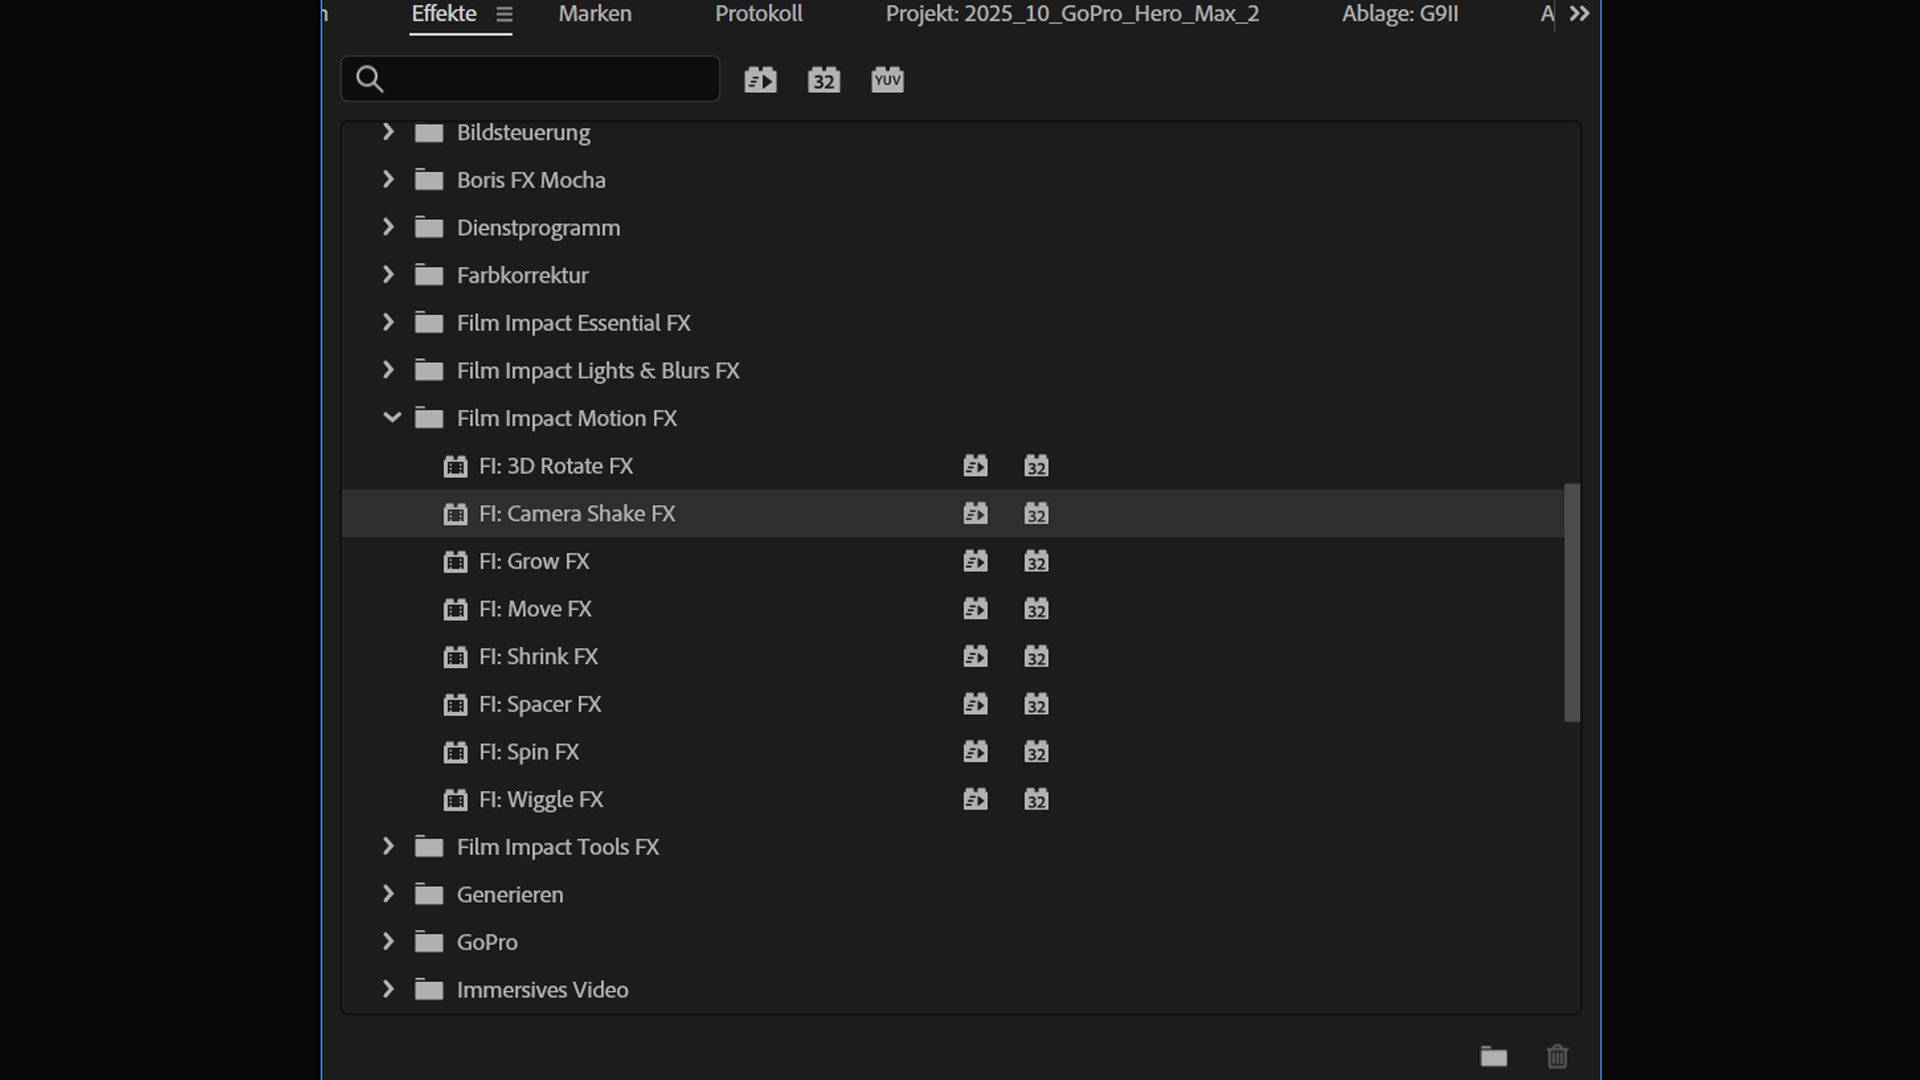Expand the Farbkorrektur category

click(x=389, y=274)
